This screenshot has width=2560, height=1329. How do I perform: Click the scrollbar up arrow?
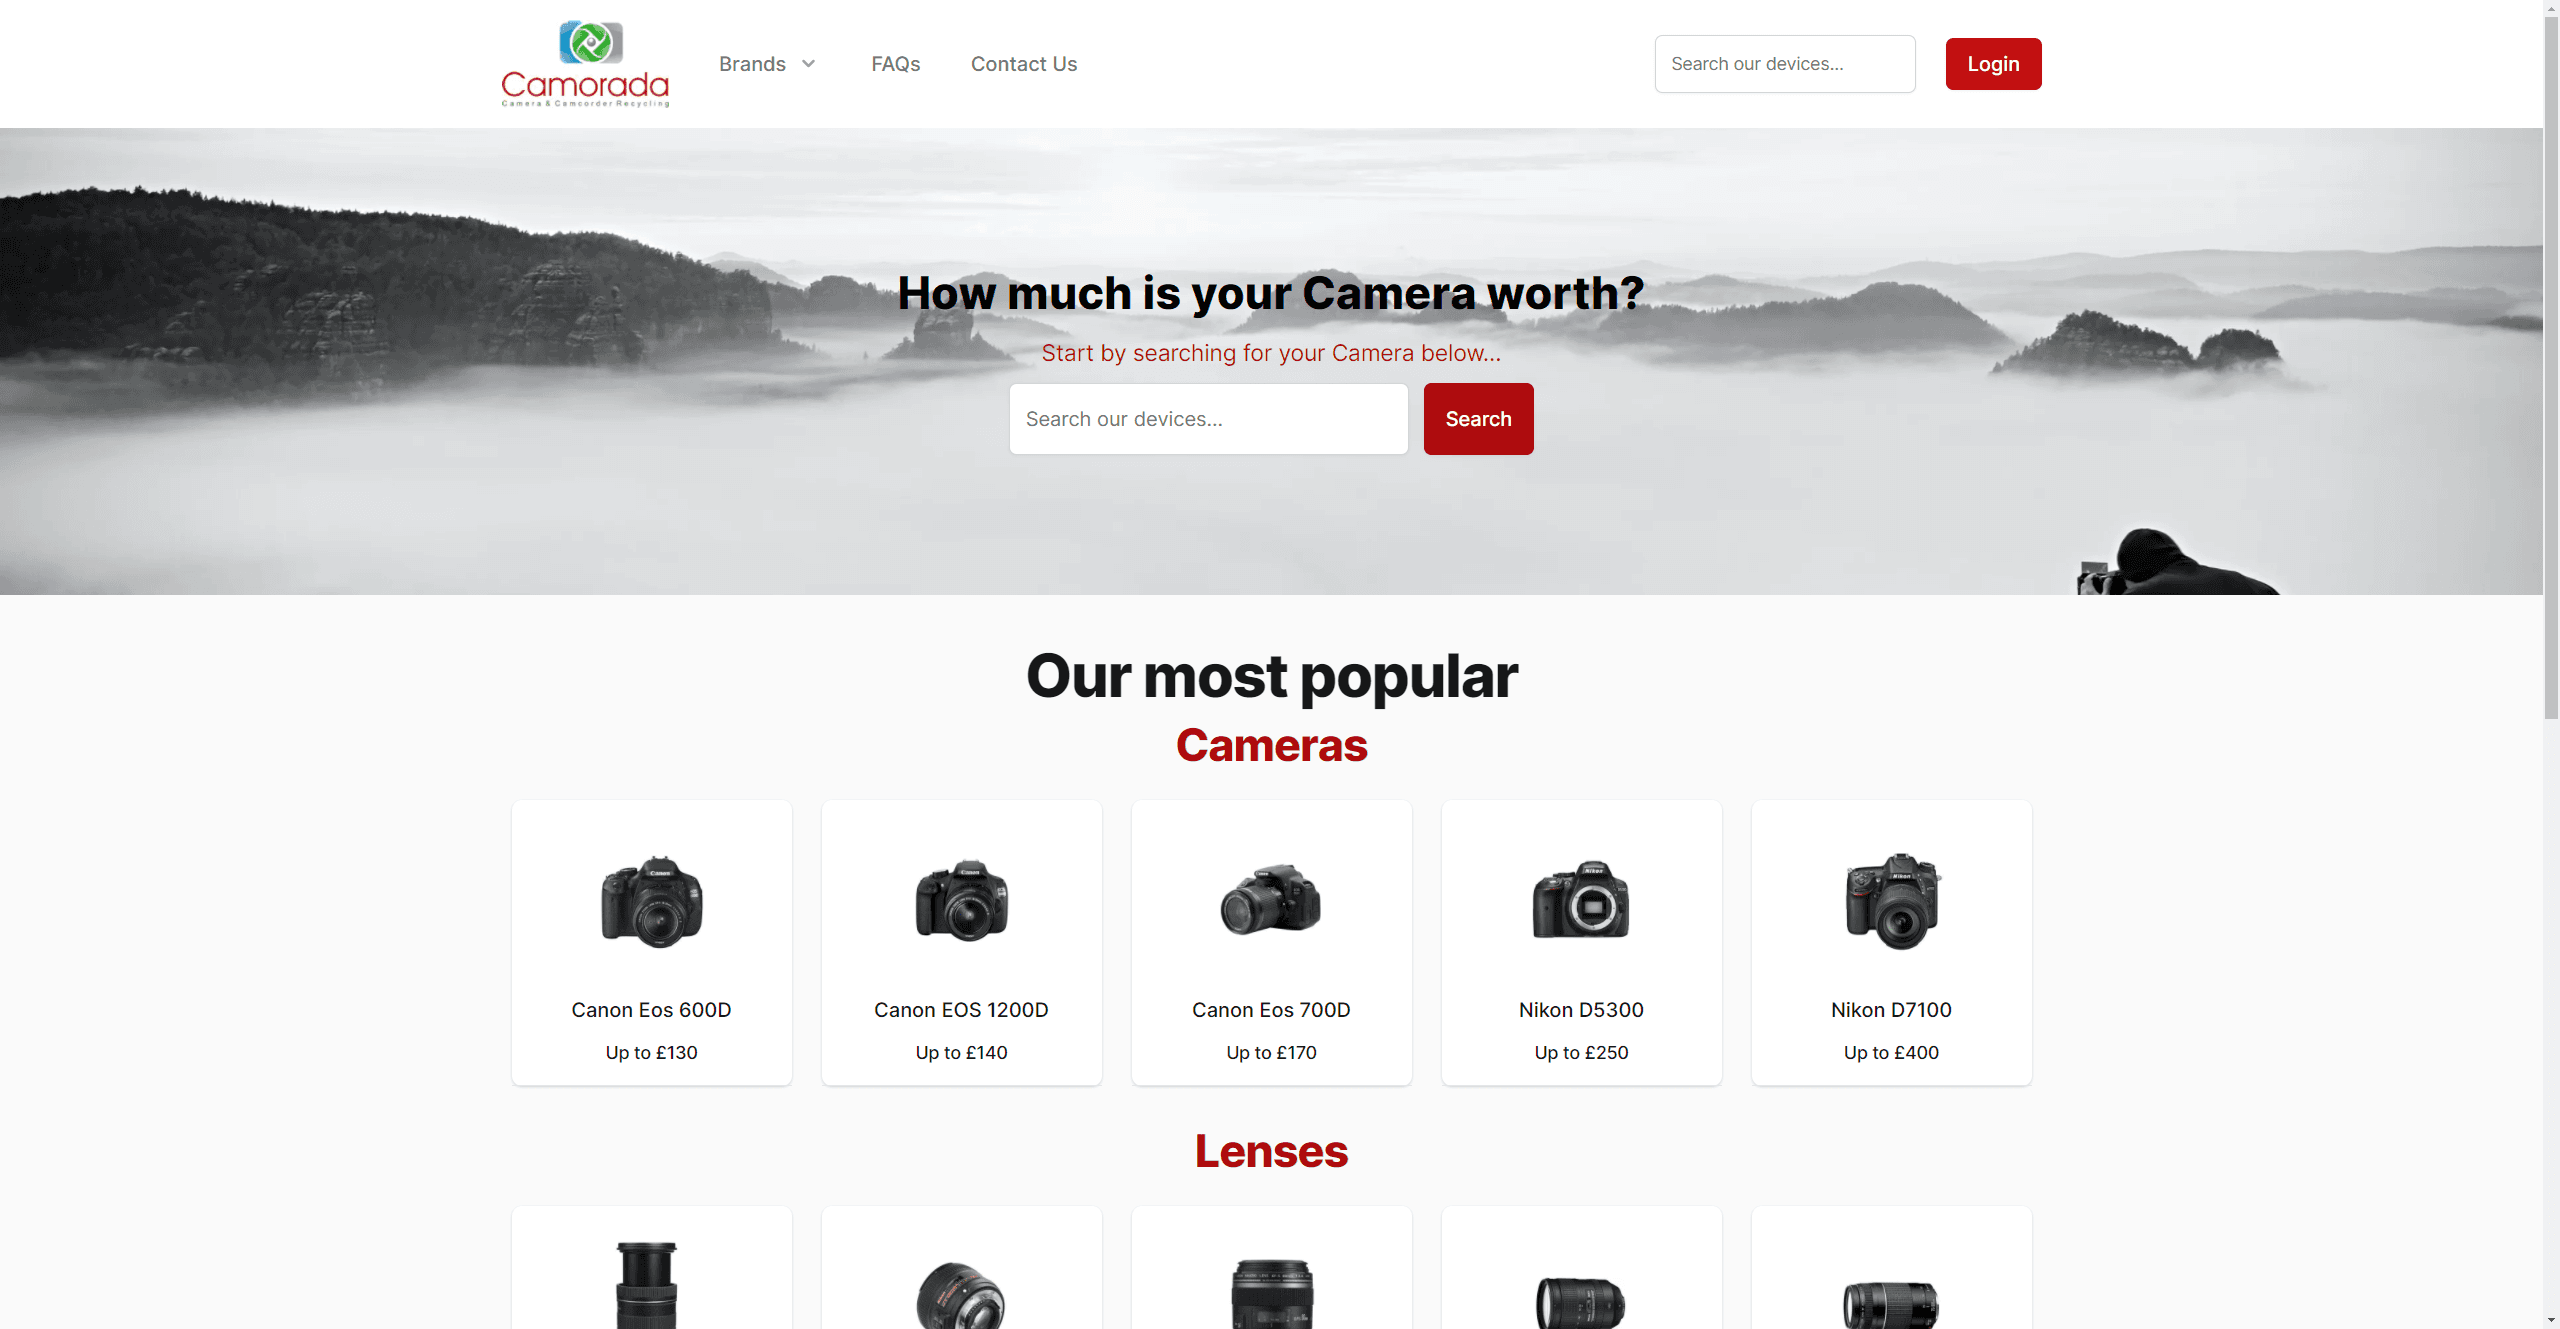click(x=2551, y=8)
